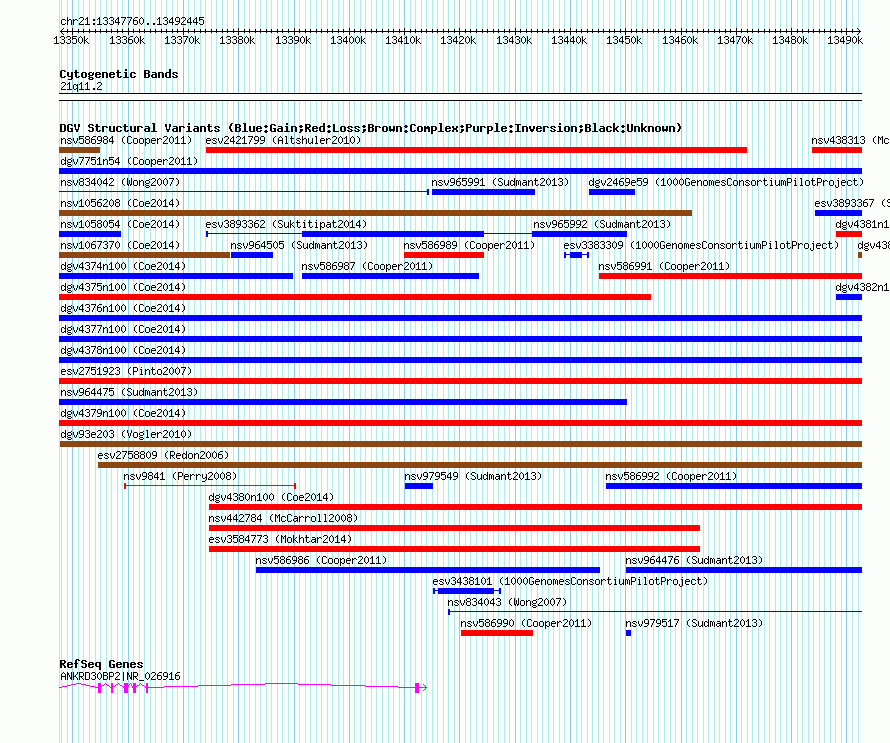Click the nsv586984 (Cooper2011) variant label
This screenshot has width=890, height=743.
pyautogui.click(x=126, y=140)
